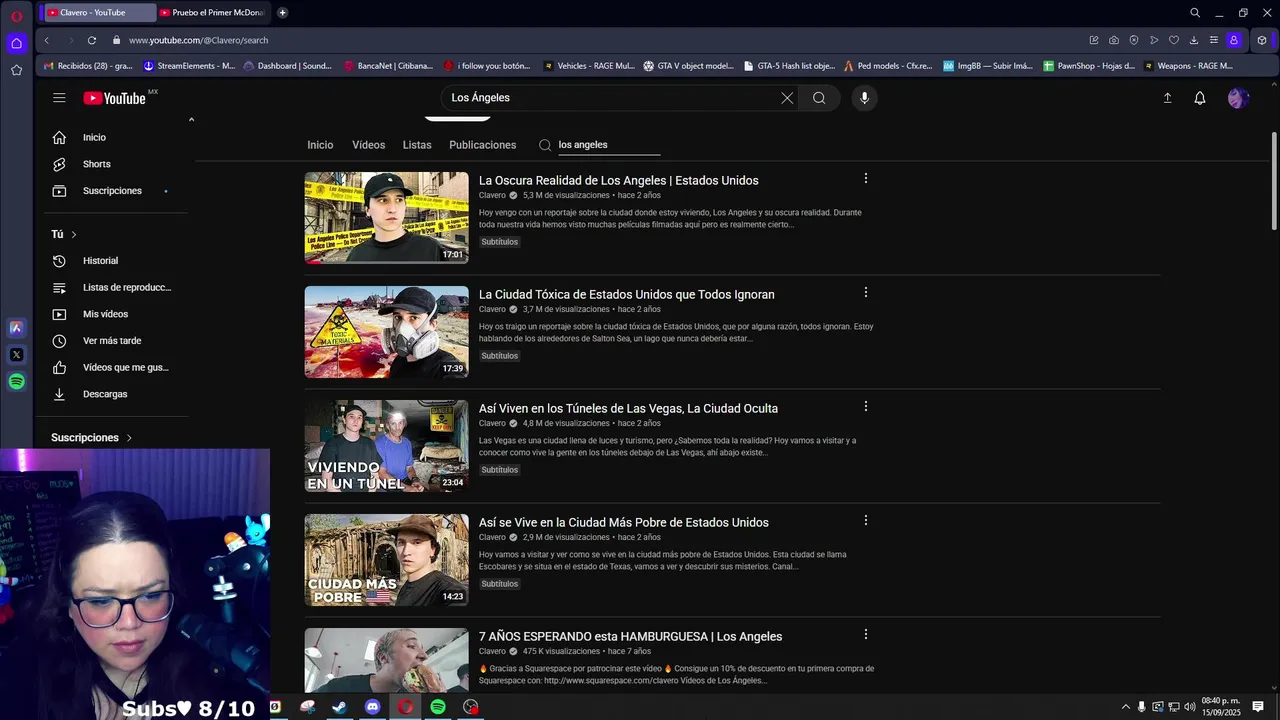Open the YouTube notifications bell
Screen dimensions: 1280x720
[x=1200, y=98]
